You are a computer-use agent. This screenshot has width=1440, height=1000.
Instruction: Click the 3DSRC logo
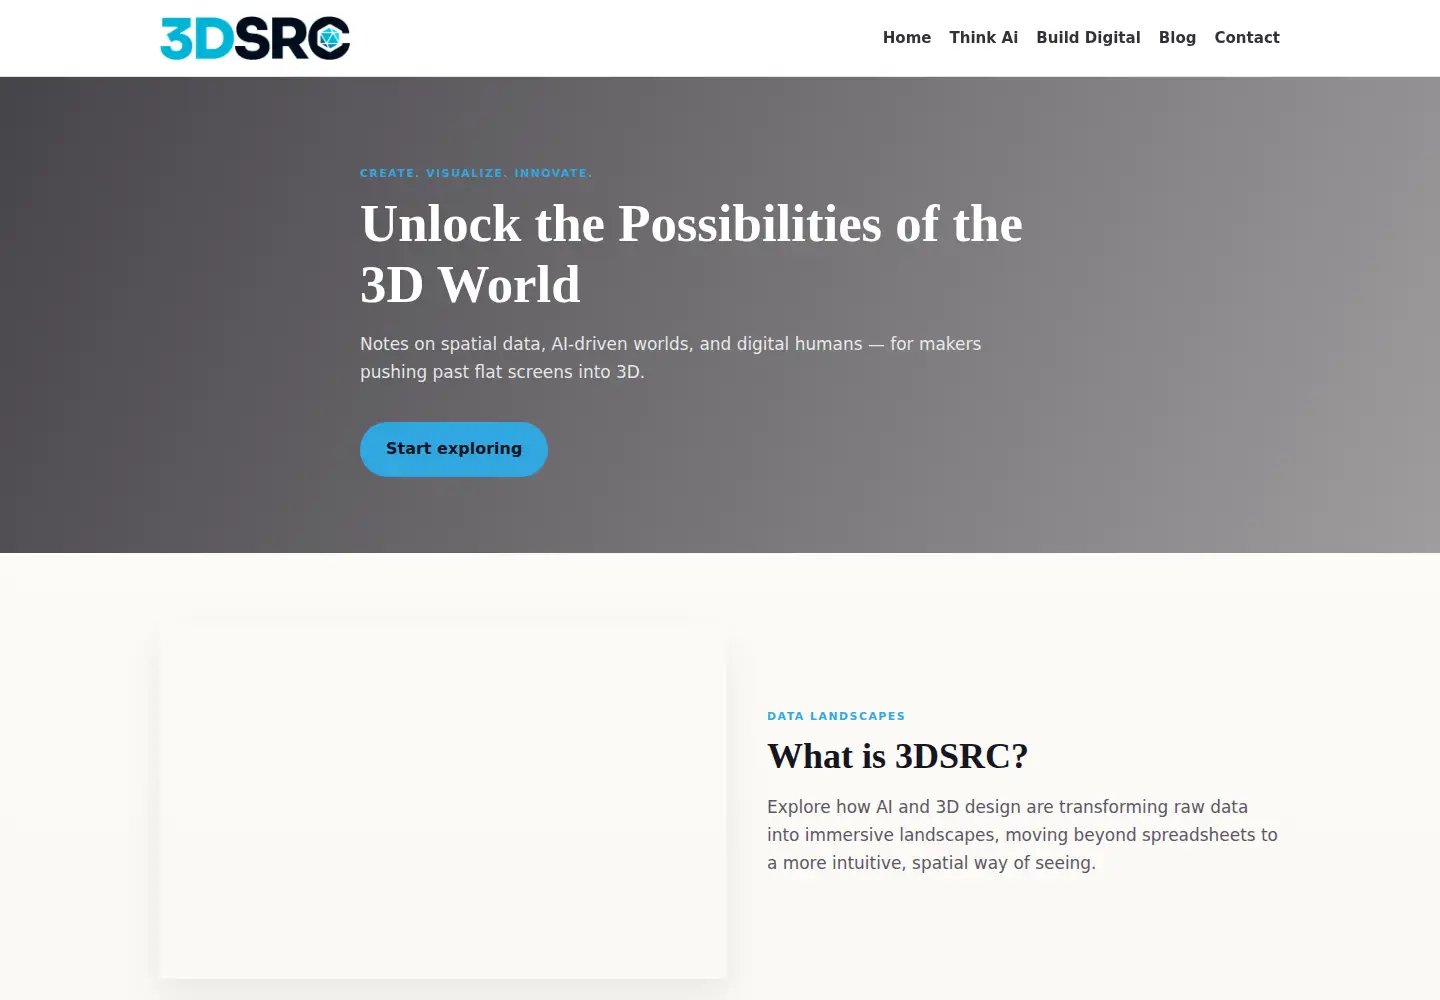pos(255,38)
